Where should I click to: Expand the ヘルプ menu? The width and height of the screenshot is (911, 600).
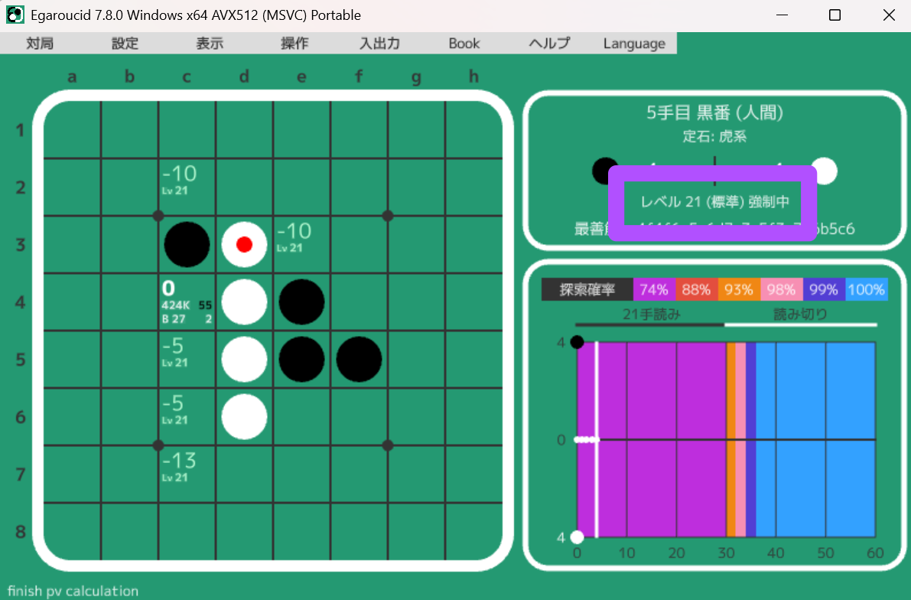pyautogui.click(x=549, y=43)
